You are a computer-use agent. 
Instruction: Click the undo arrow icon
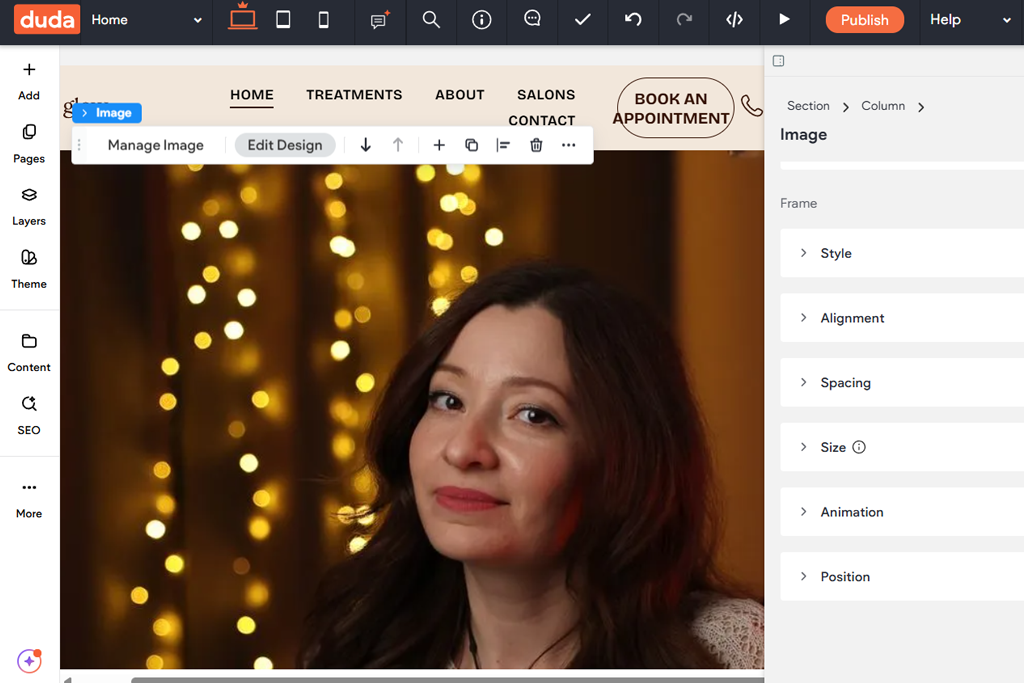[x=633, y=20]
